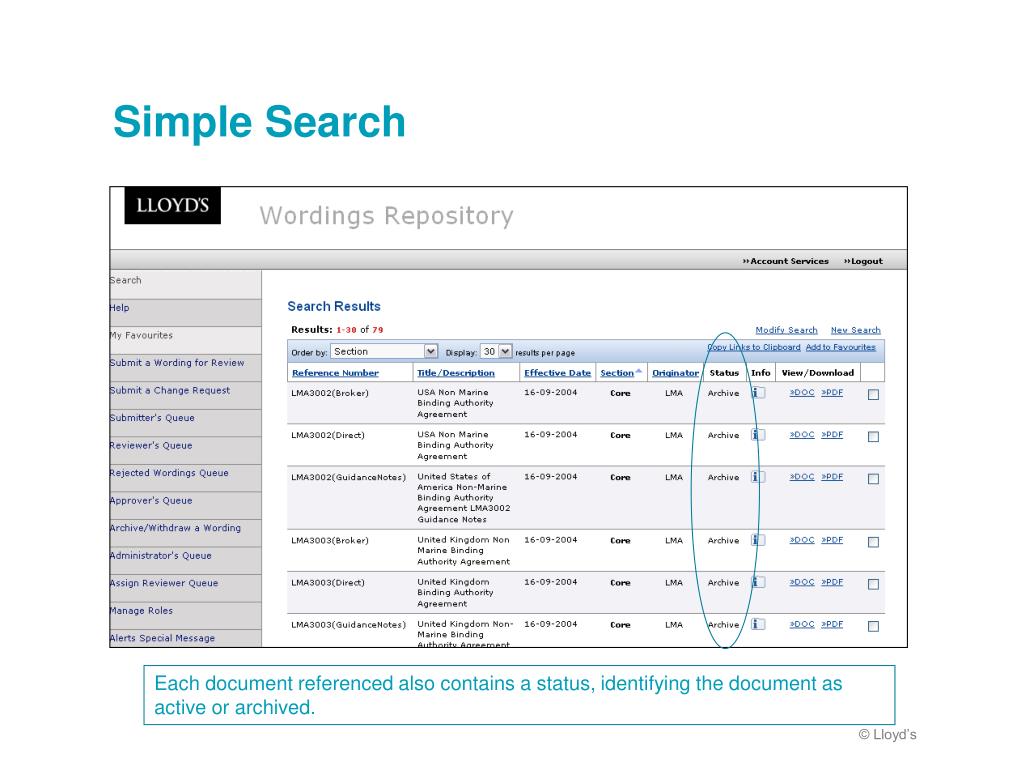Open Submitter's Queue
The width and height of the screenshot is (1024, 768).
(185, 422)
